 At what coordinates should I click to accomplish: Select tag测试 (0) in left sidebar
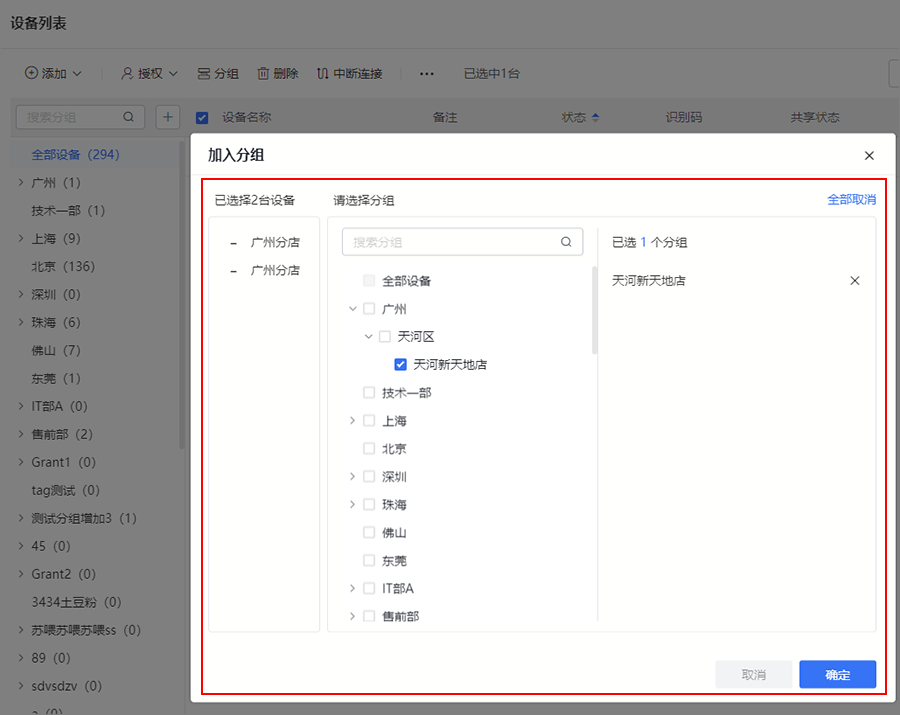(65, 491)
